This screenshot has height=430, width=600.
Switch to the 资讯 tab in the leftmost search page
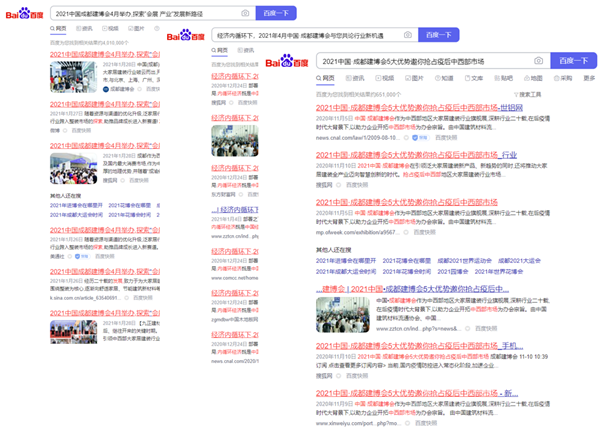click(84, 28)
